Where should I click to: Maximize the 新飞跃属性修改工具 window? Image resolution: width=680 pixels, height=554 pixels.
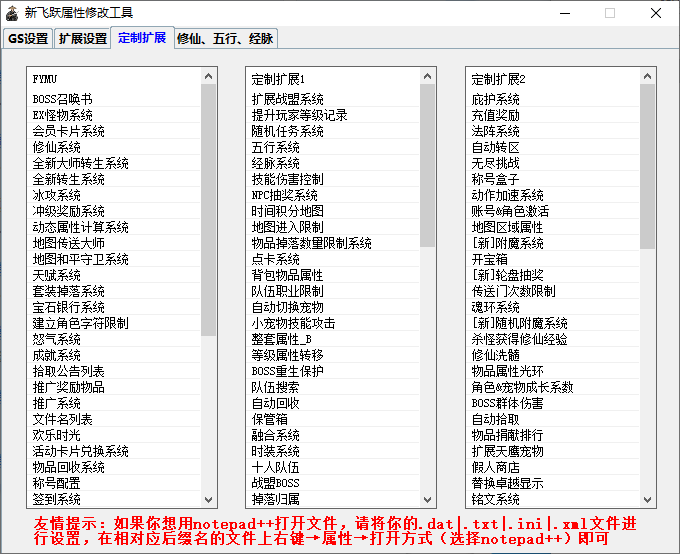[609, 13]
